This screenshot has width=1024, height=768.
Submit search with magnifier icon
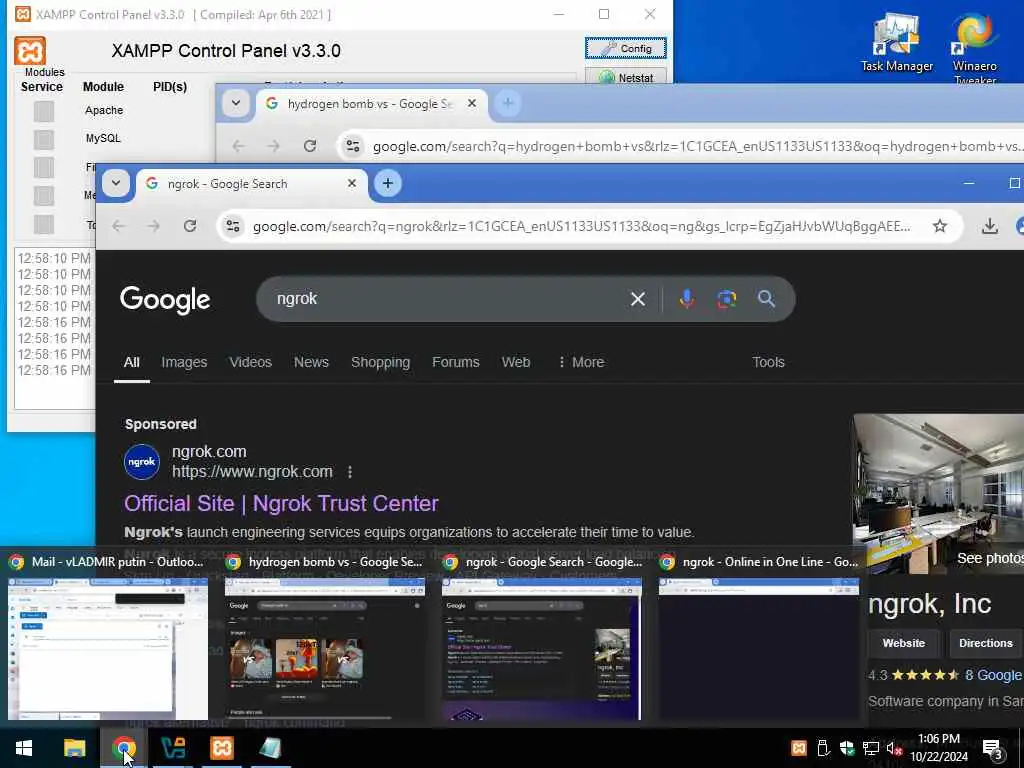[767, 299]
